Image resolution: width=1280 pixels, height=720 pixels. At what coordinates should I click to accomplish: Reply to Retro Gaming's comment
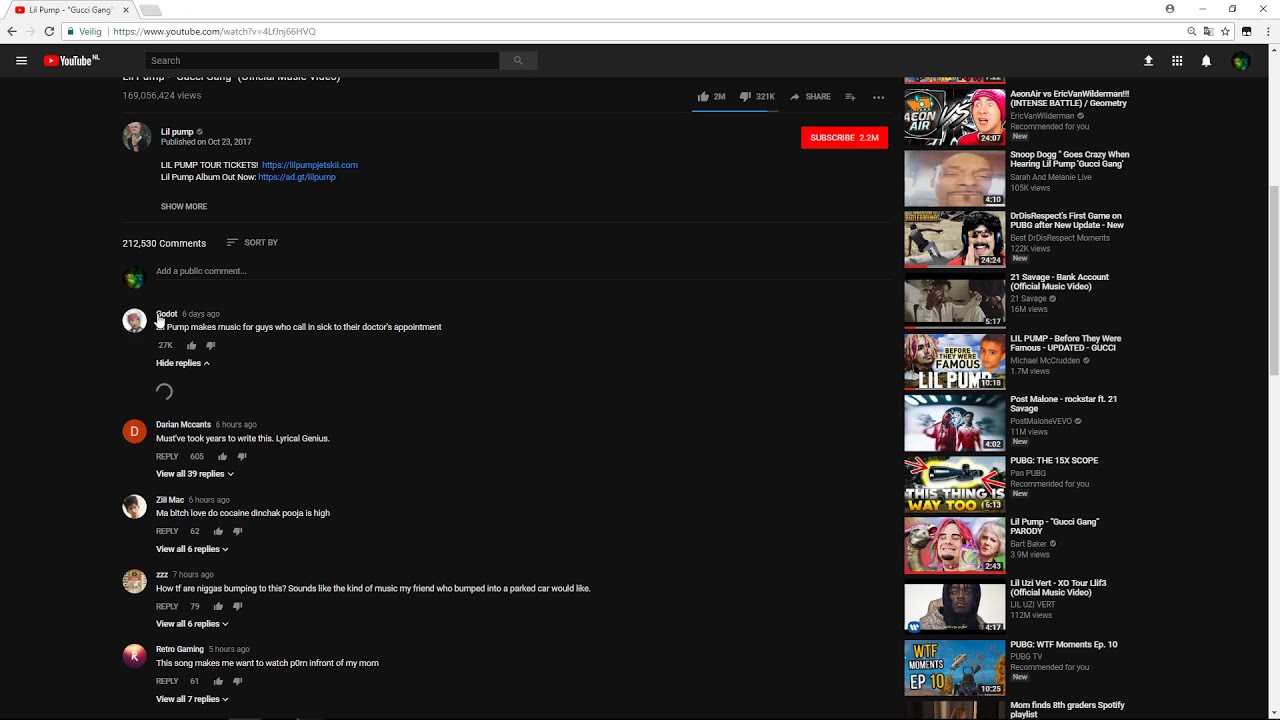[x=167, y=681]
